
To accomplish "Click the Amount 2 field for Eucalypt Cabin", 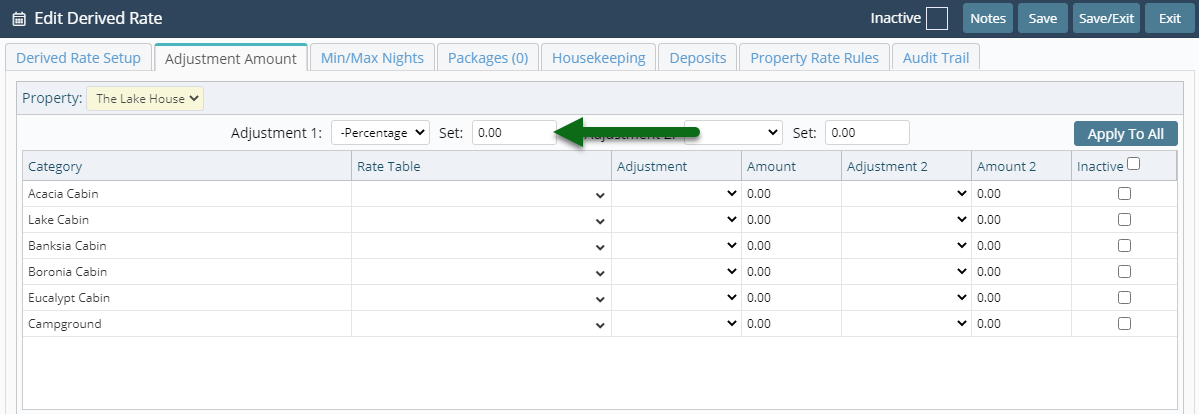I will [x=1021, y=298].
